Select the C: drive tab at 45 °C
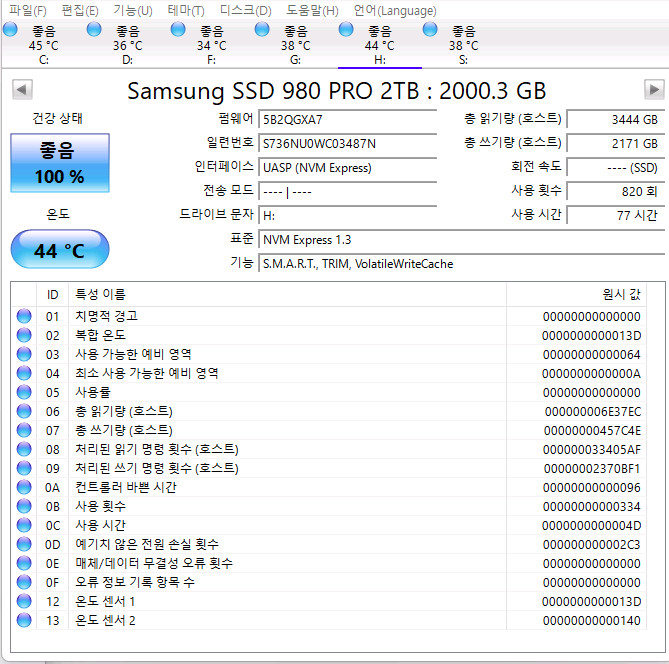This screenshot has width=669, height=664. 43,45
